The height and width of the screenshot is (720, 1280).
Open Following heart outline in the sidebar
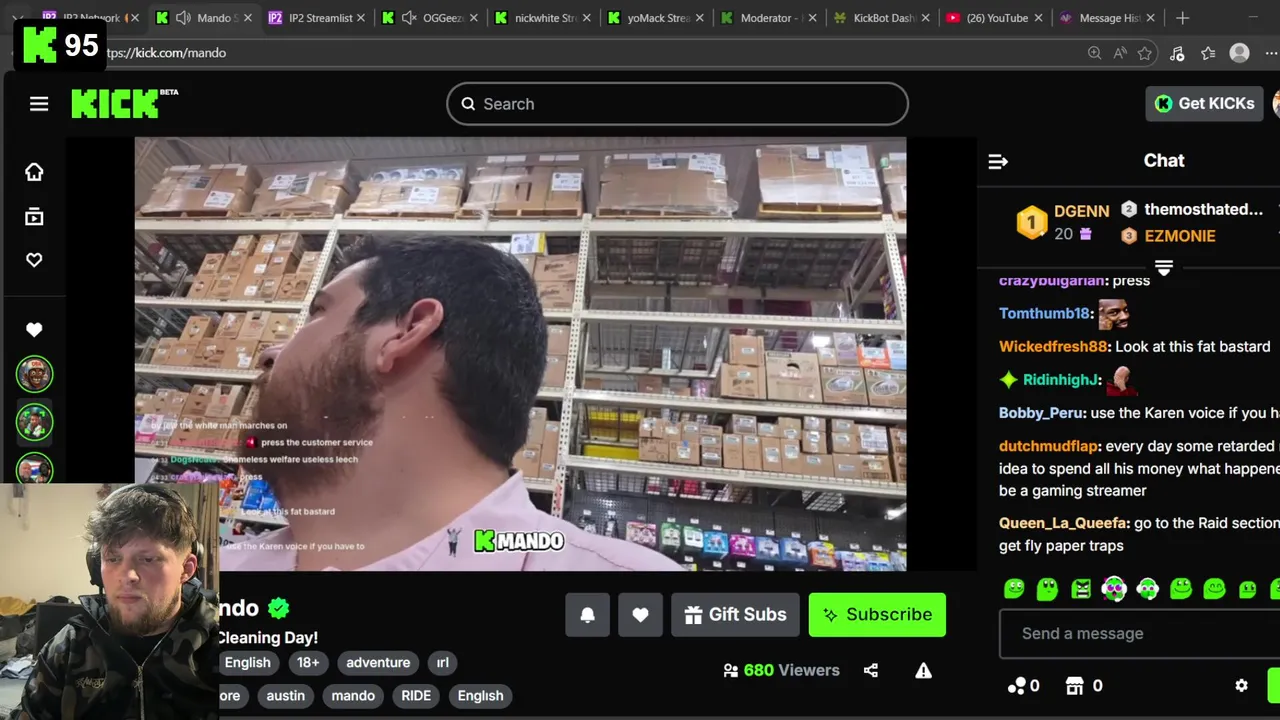point(34,260)
